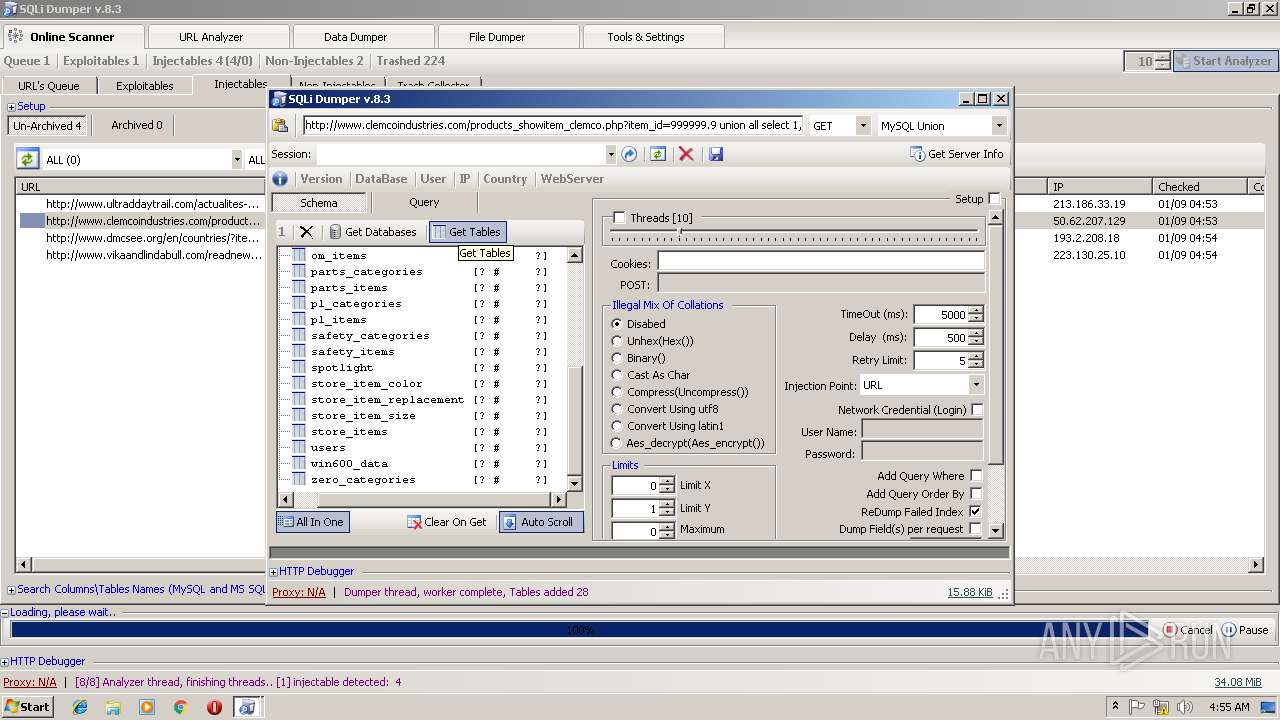The image size is (1280, 720).
Task: Tick the Setup checkbox
Action: (x=994, y=199)
